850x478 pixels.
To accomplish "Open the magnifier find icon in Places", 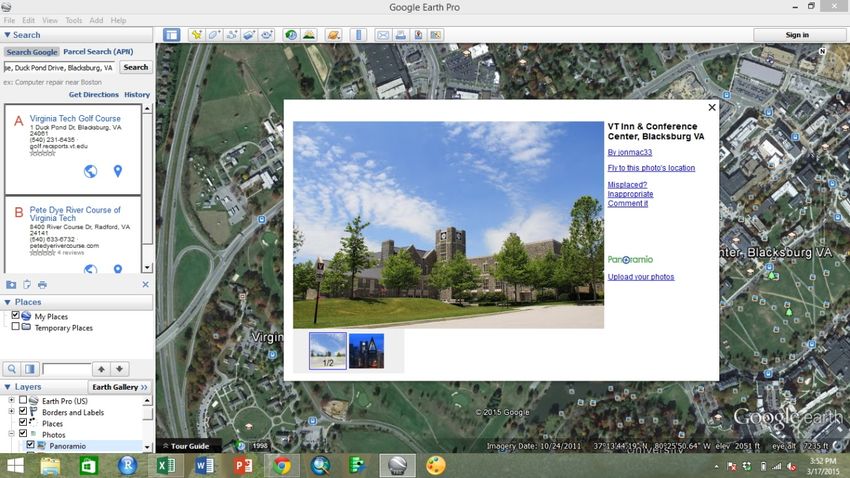I will pos(11,369).
